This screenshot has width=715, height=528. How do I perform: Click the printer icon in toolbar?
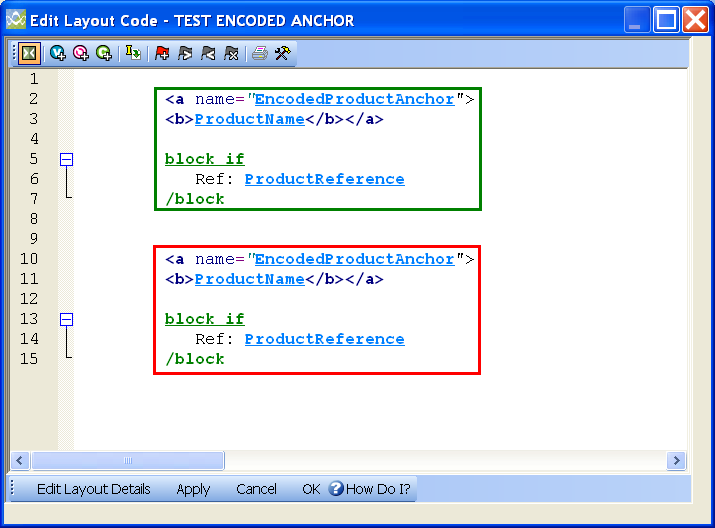[x=259, y=53]
